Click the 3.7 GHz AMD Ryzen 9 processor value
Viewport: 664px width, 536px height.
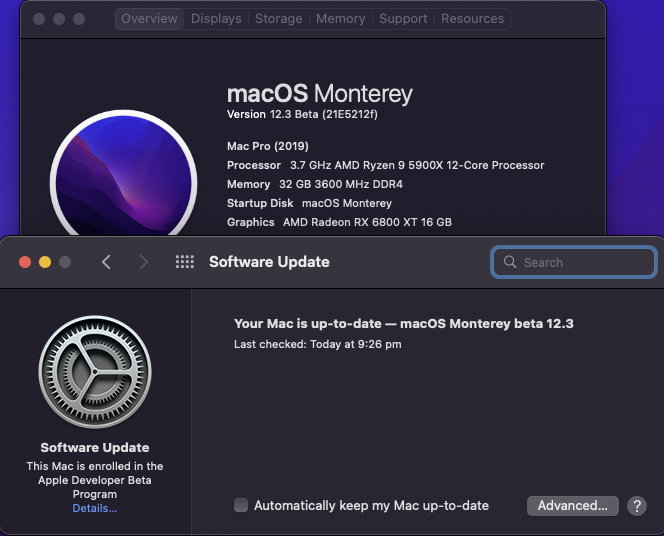click(x=417, y=165)
